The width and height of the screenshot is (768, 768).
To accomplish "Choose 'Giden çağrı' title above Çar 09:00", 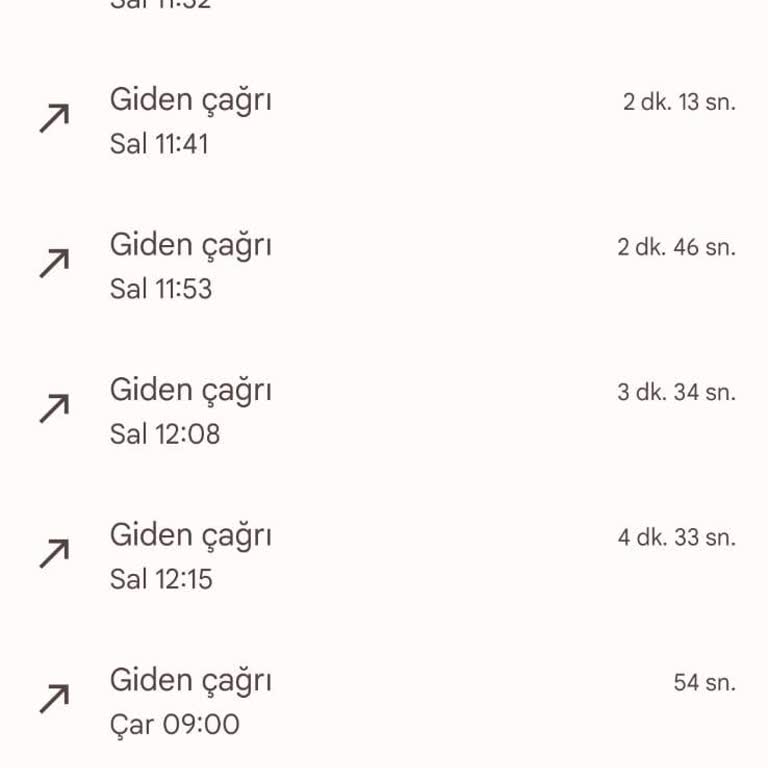I will coord(190,681).
